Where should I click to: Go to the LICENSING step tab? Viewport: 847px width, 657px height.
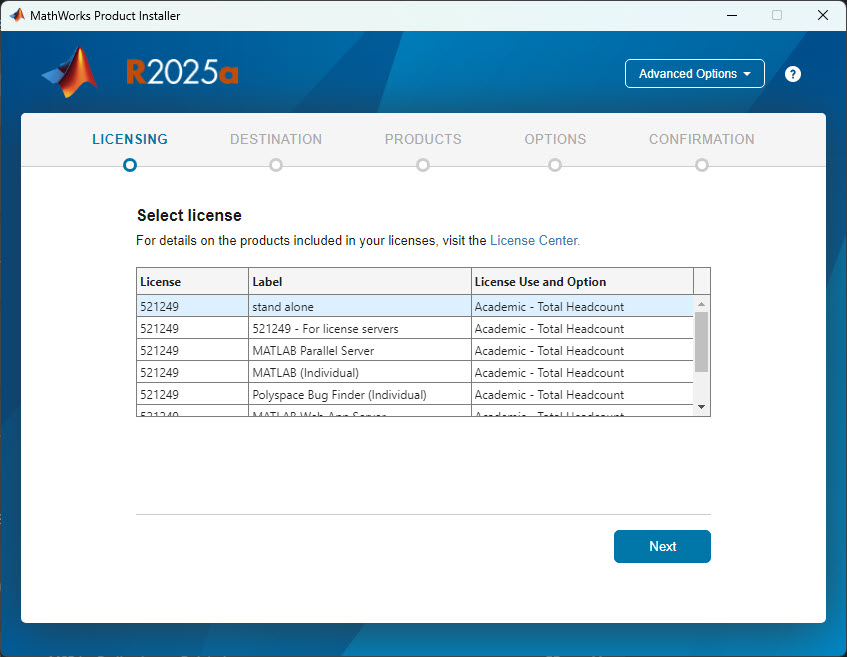click(130, 139)
